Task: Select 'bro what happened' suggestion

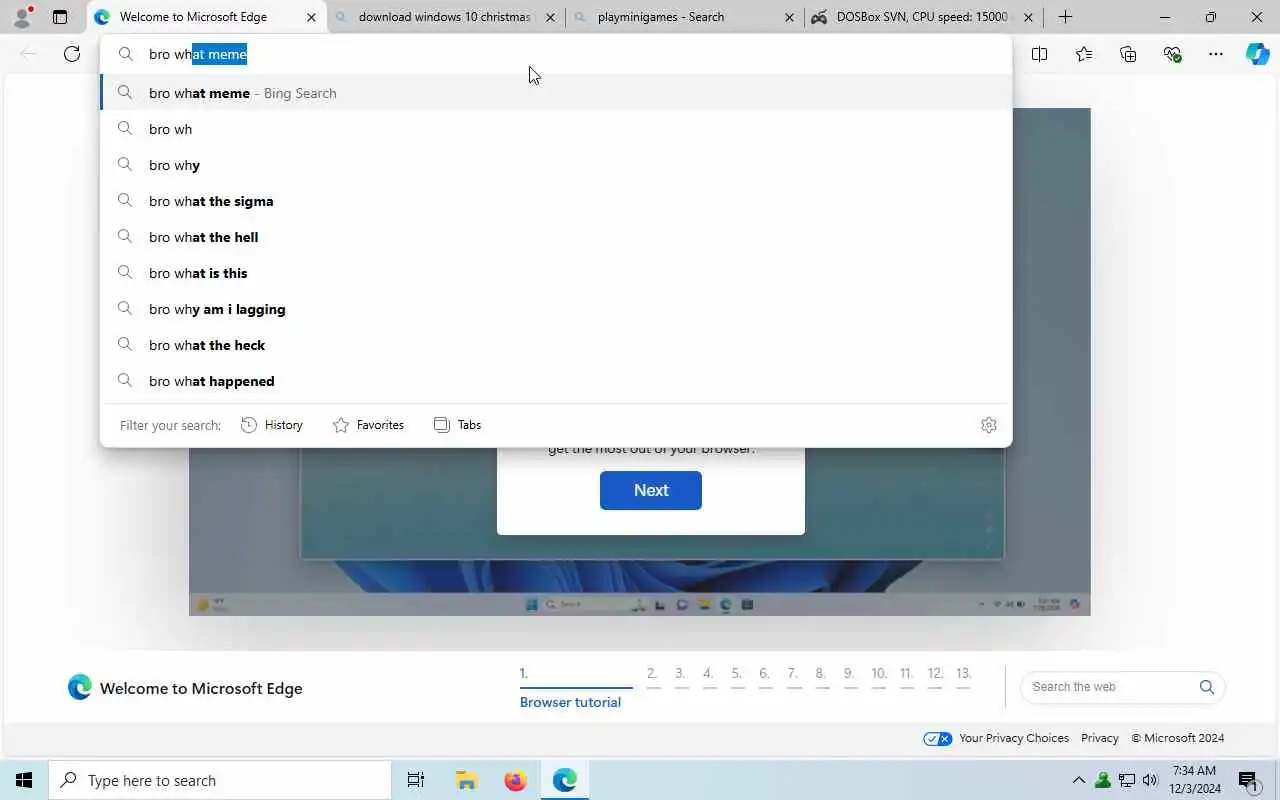Action: pyautogui.click(x=556, y=381)
